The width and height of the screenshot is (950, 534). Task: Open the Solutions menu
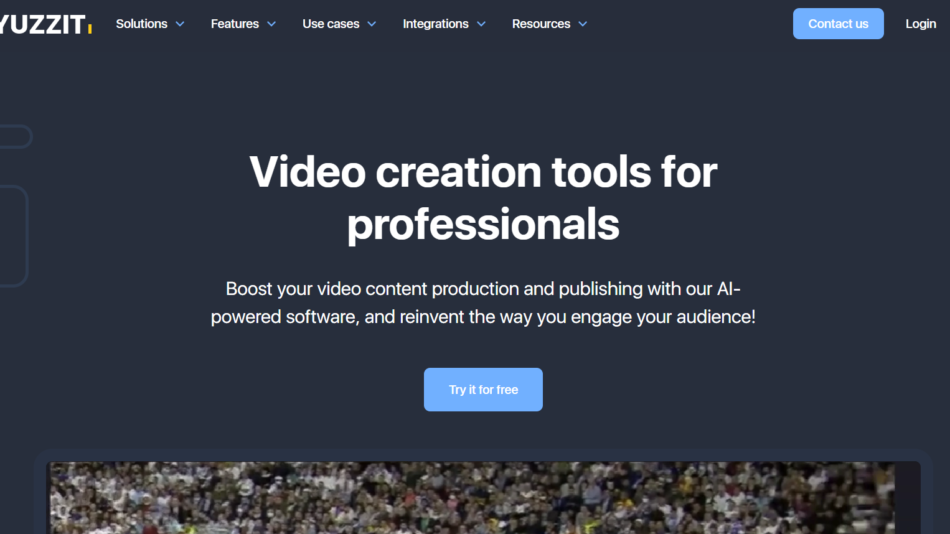tap(141, 24)
